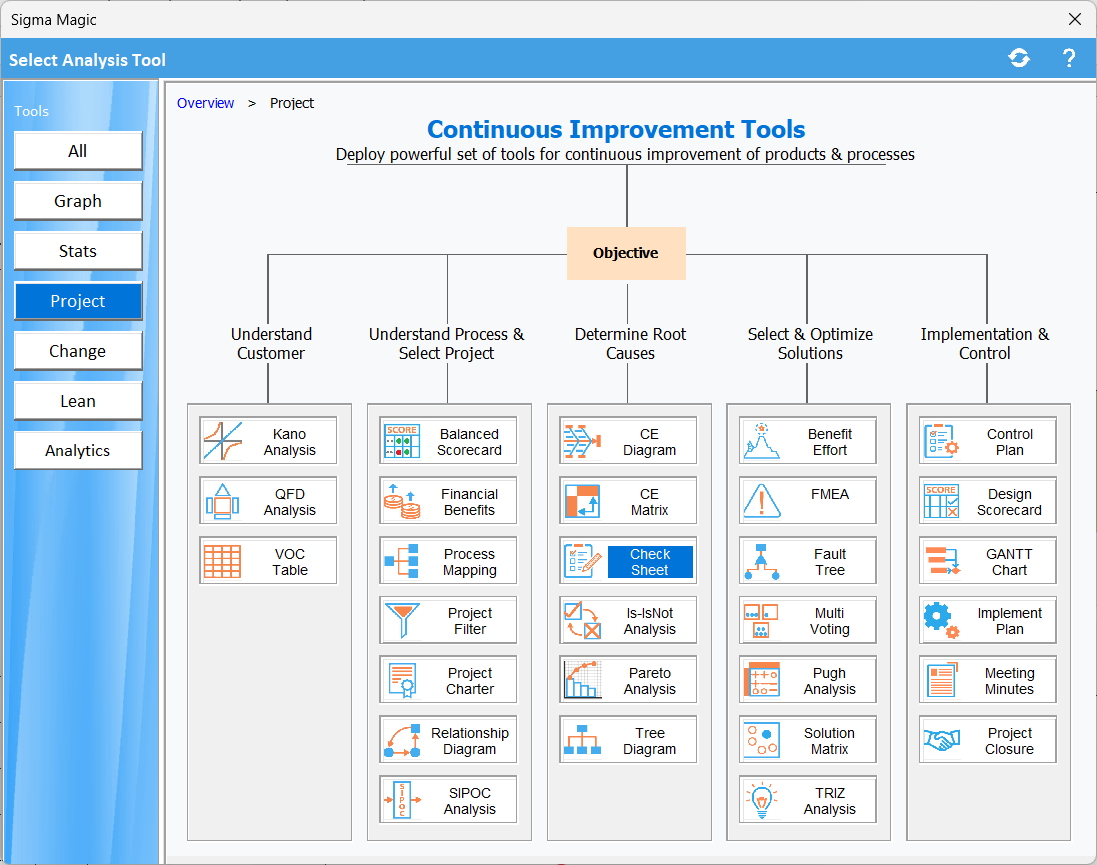Open the Project Closure handshake icon
The height and width of the screenshot is (865, 1097).
pos(941,740)
